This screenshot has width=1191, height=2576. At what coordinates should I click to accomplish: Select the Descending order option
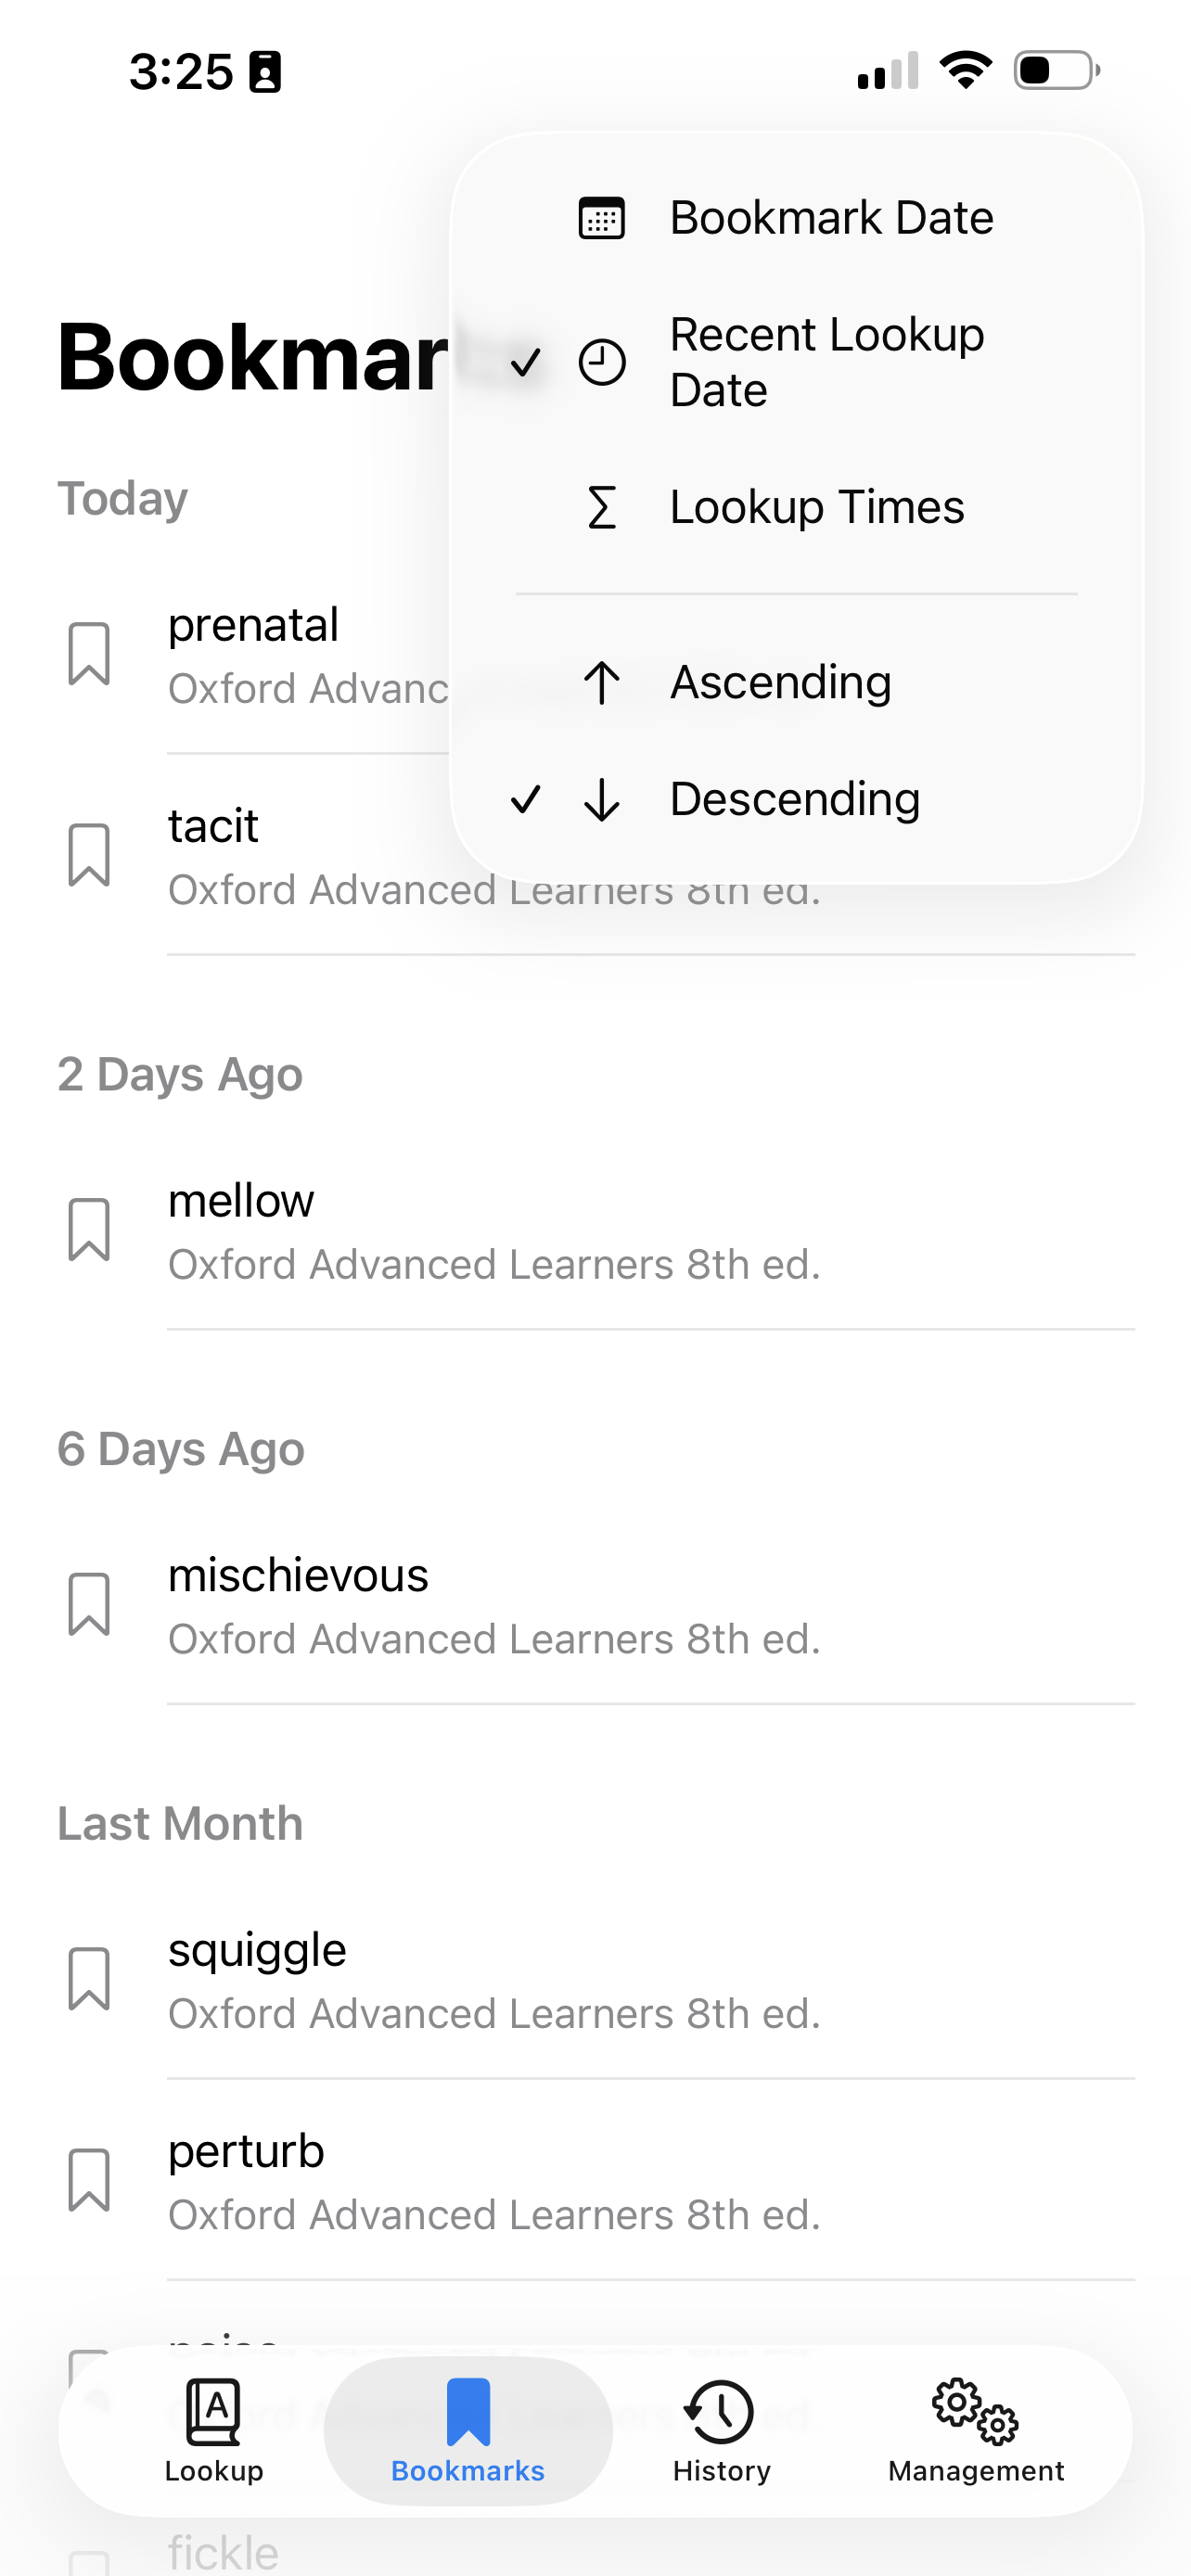(x=794, y=799)
